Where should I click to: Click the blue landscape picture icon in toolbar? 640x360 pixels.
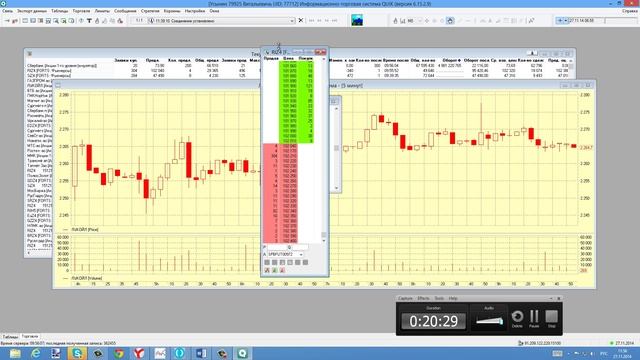pyautogui.click(x=357, y=20)
